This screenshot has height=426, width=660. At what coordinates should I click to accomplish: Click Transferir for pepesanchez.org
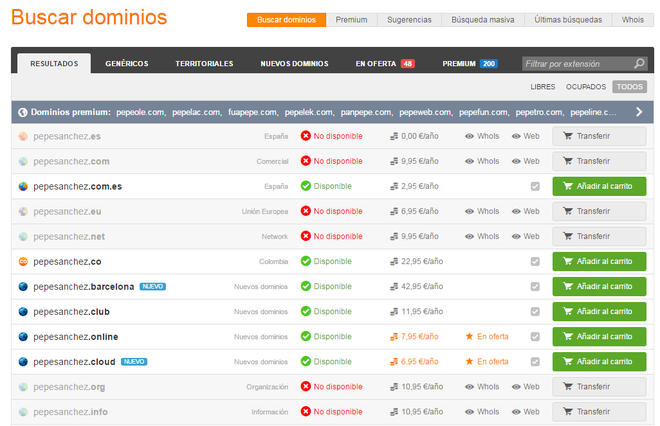(x=599, y=386)
